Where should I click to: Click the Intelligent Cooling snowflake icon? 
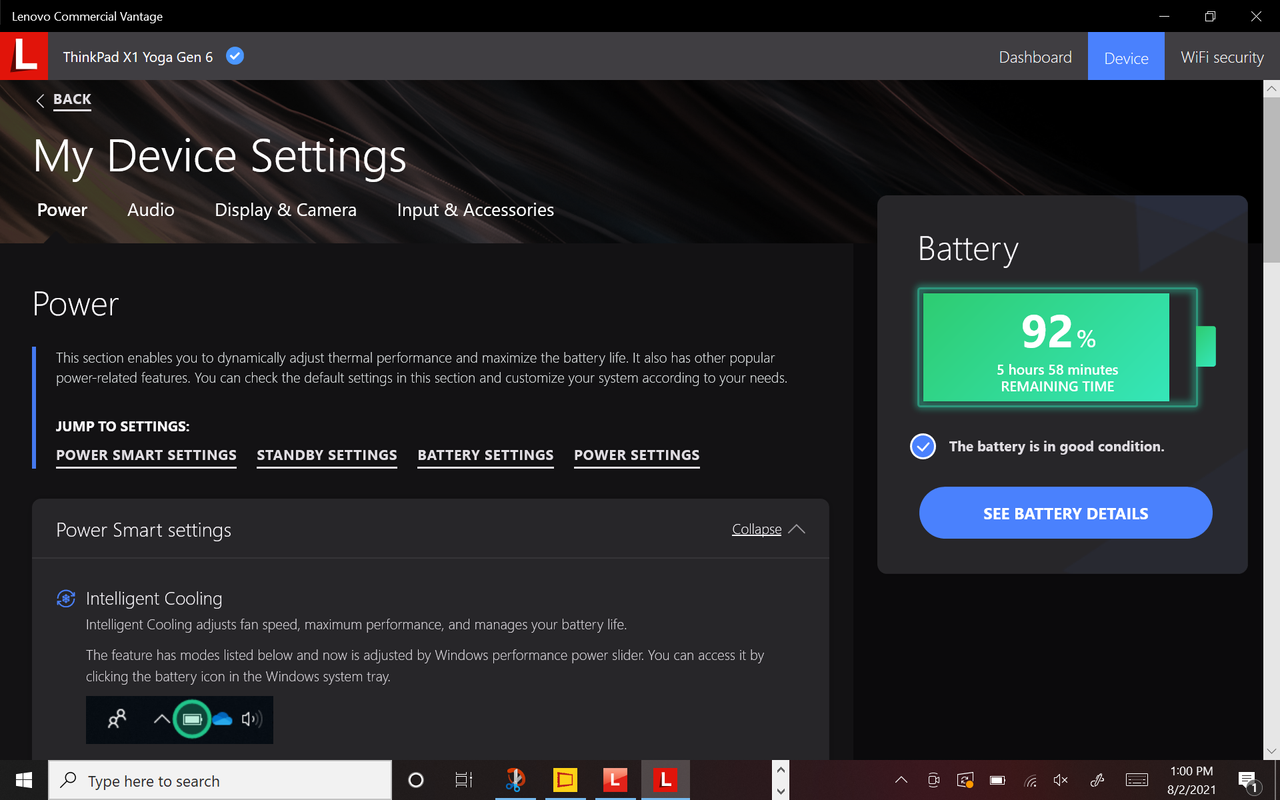tap(66, 599)
